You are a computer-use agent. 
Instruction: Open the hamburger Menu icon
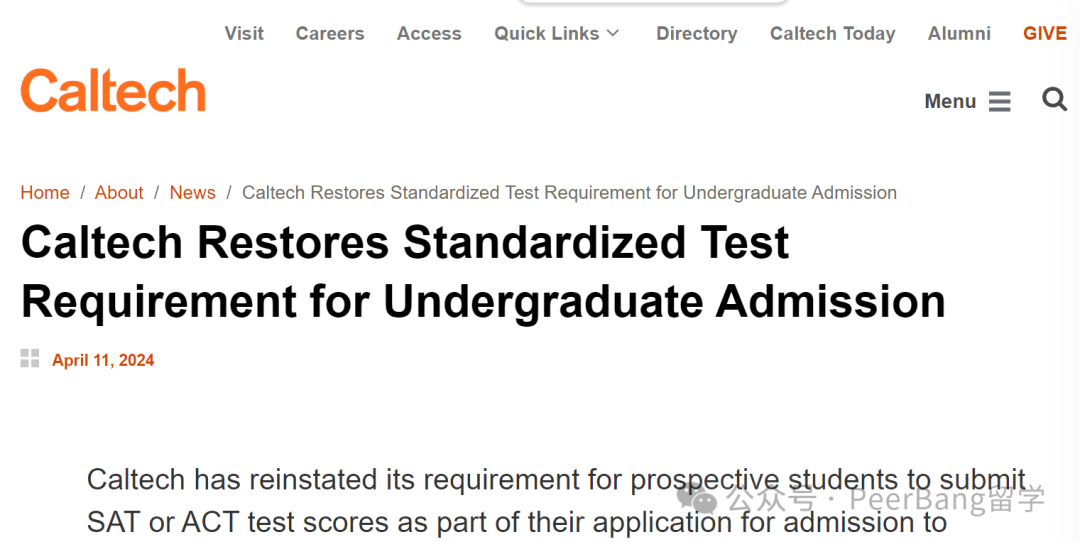tap(999, 101)
